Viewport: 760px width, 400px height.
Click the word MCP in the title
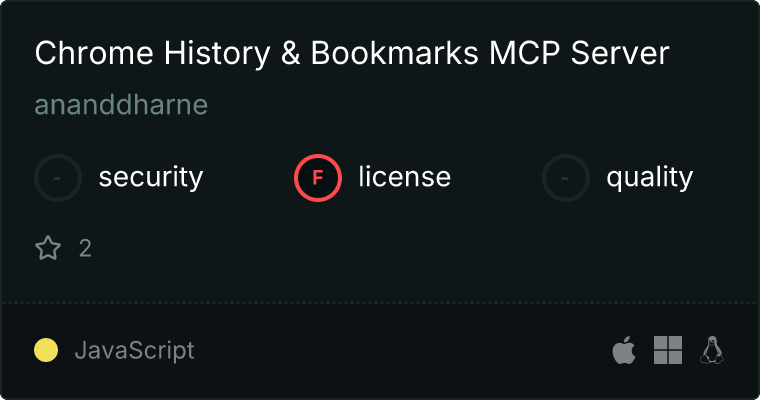[525, 53]
